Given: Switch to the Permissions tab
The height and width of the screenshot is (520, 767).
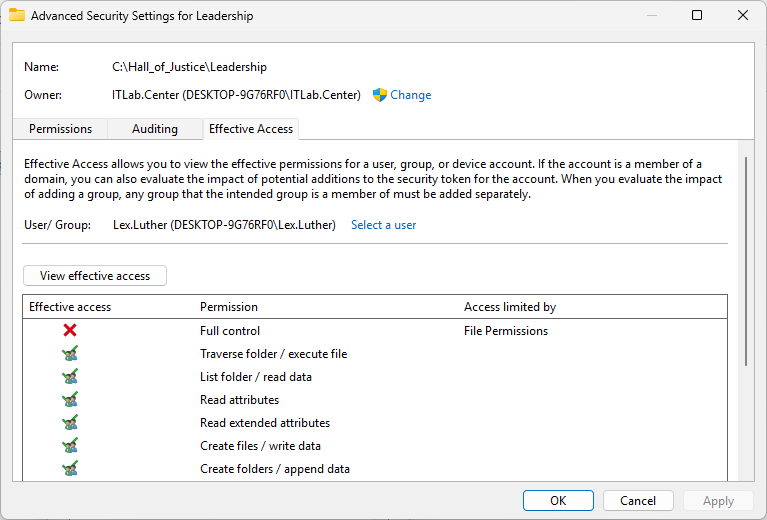Looking at the screenshot, I should click(60, 129).
